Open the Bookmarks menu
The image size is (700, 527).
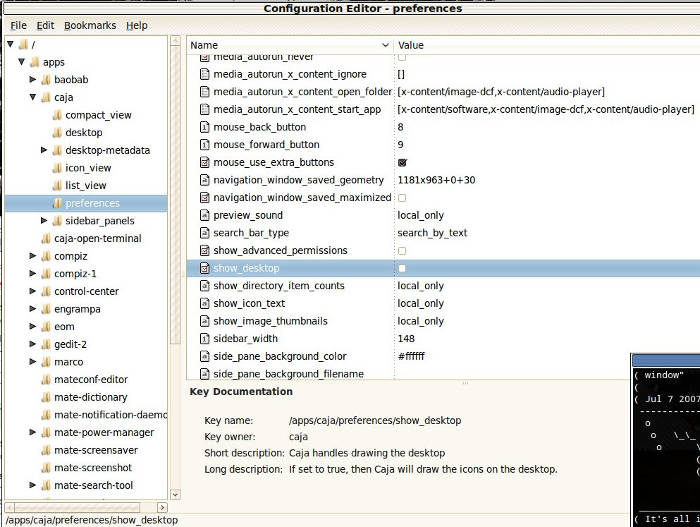coord(90,25)
